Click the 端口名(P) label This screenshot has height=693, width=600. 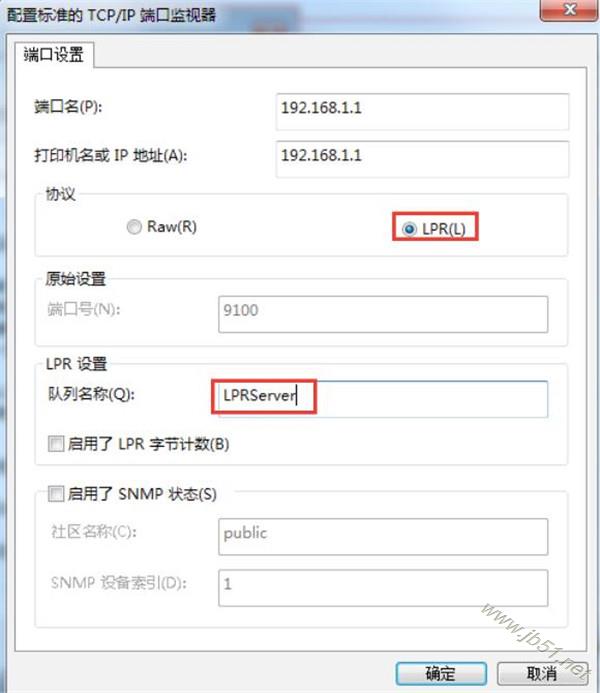point(68,107)
